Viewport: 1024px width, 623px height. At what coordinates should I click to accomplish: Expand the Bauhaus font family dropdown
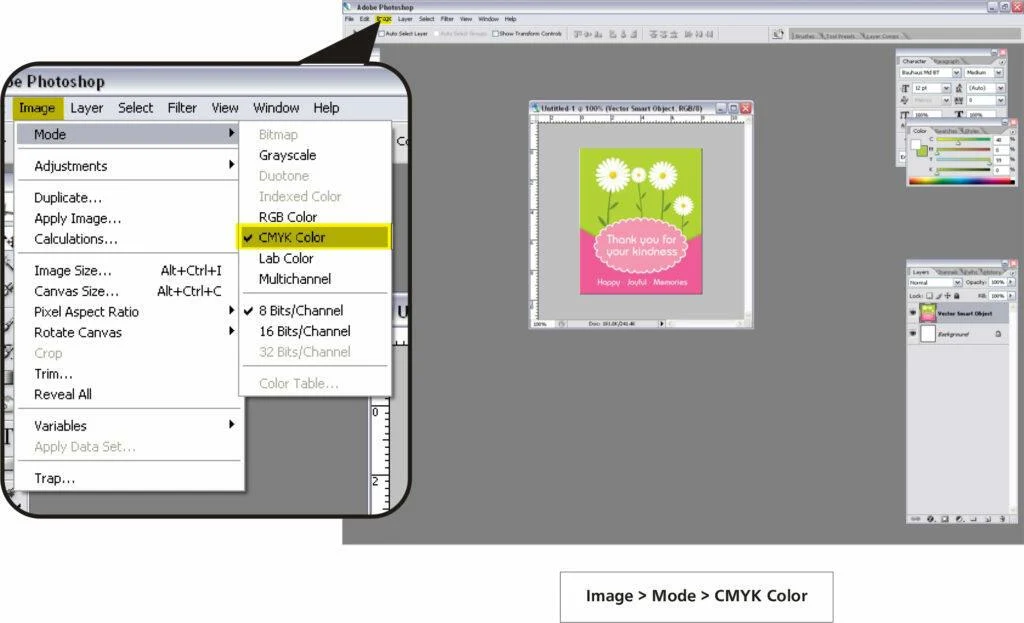[x=956, y=73]
